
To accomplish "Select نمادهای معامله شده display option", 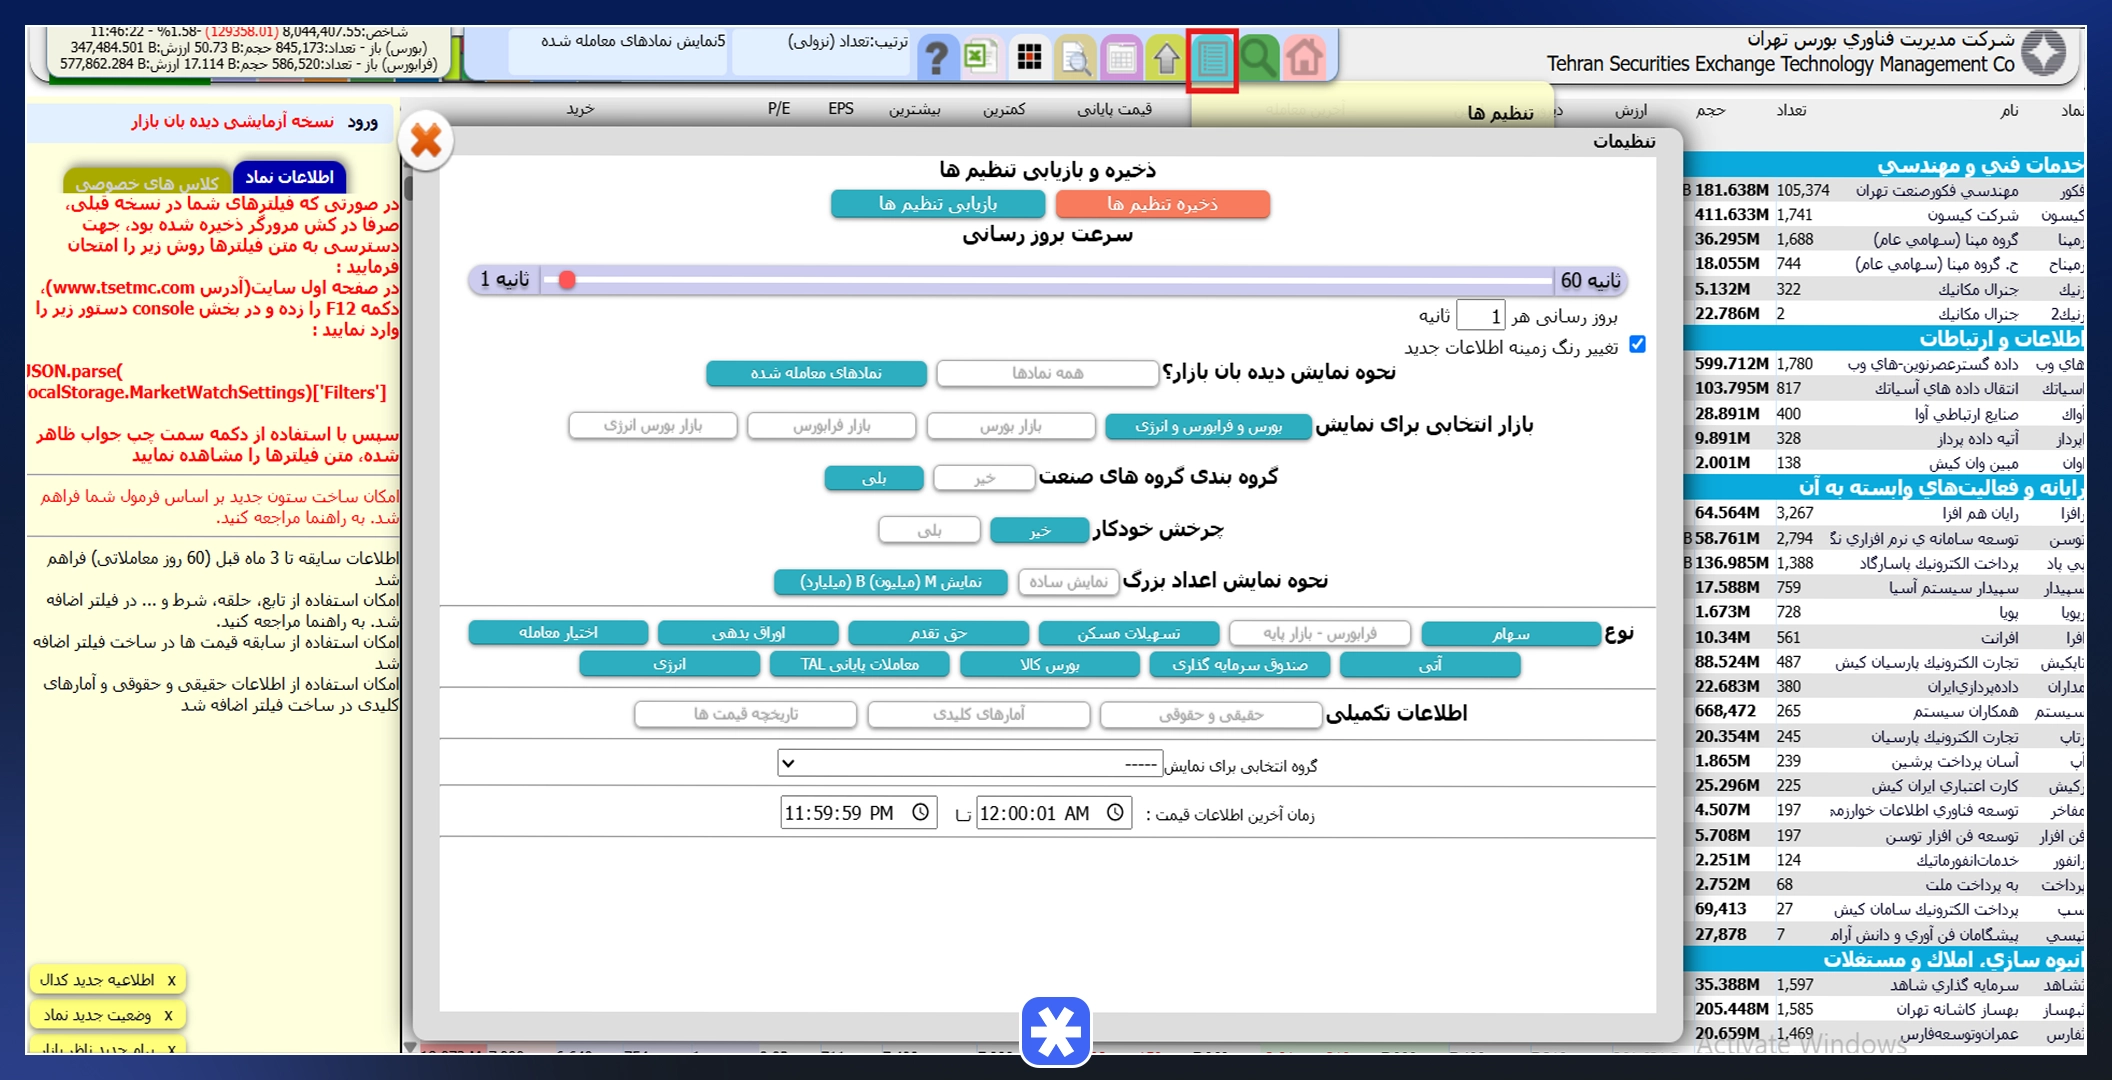I will [816, 373].
